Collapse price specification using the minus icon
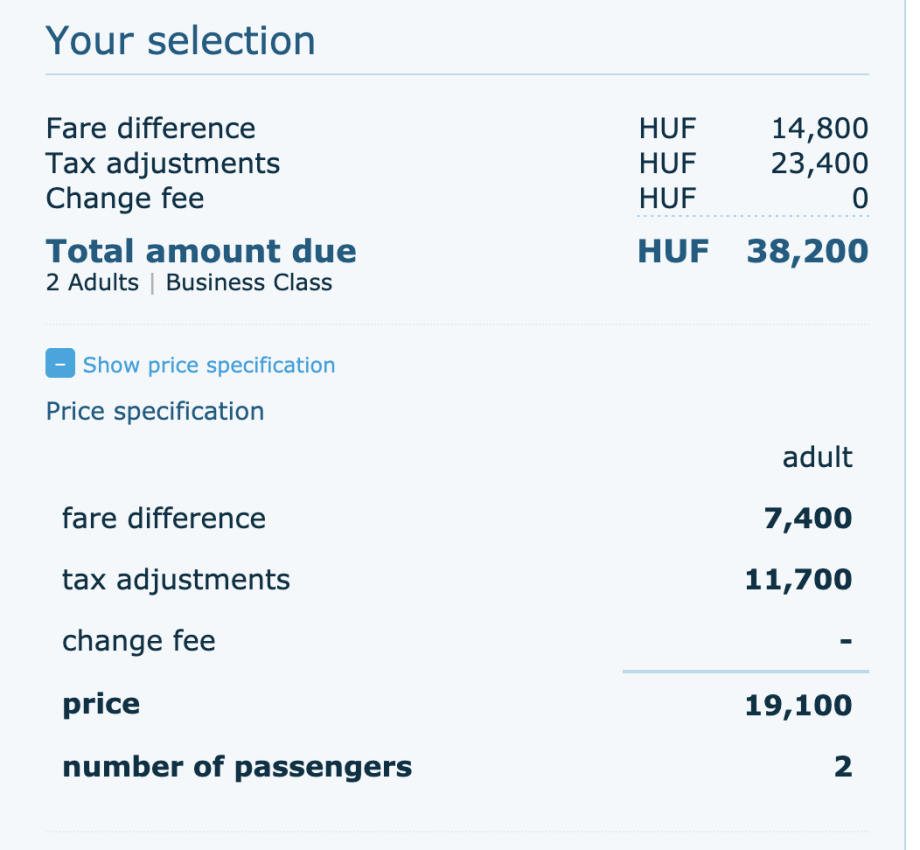 point(60,364)
